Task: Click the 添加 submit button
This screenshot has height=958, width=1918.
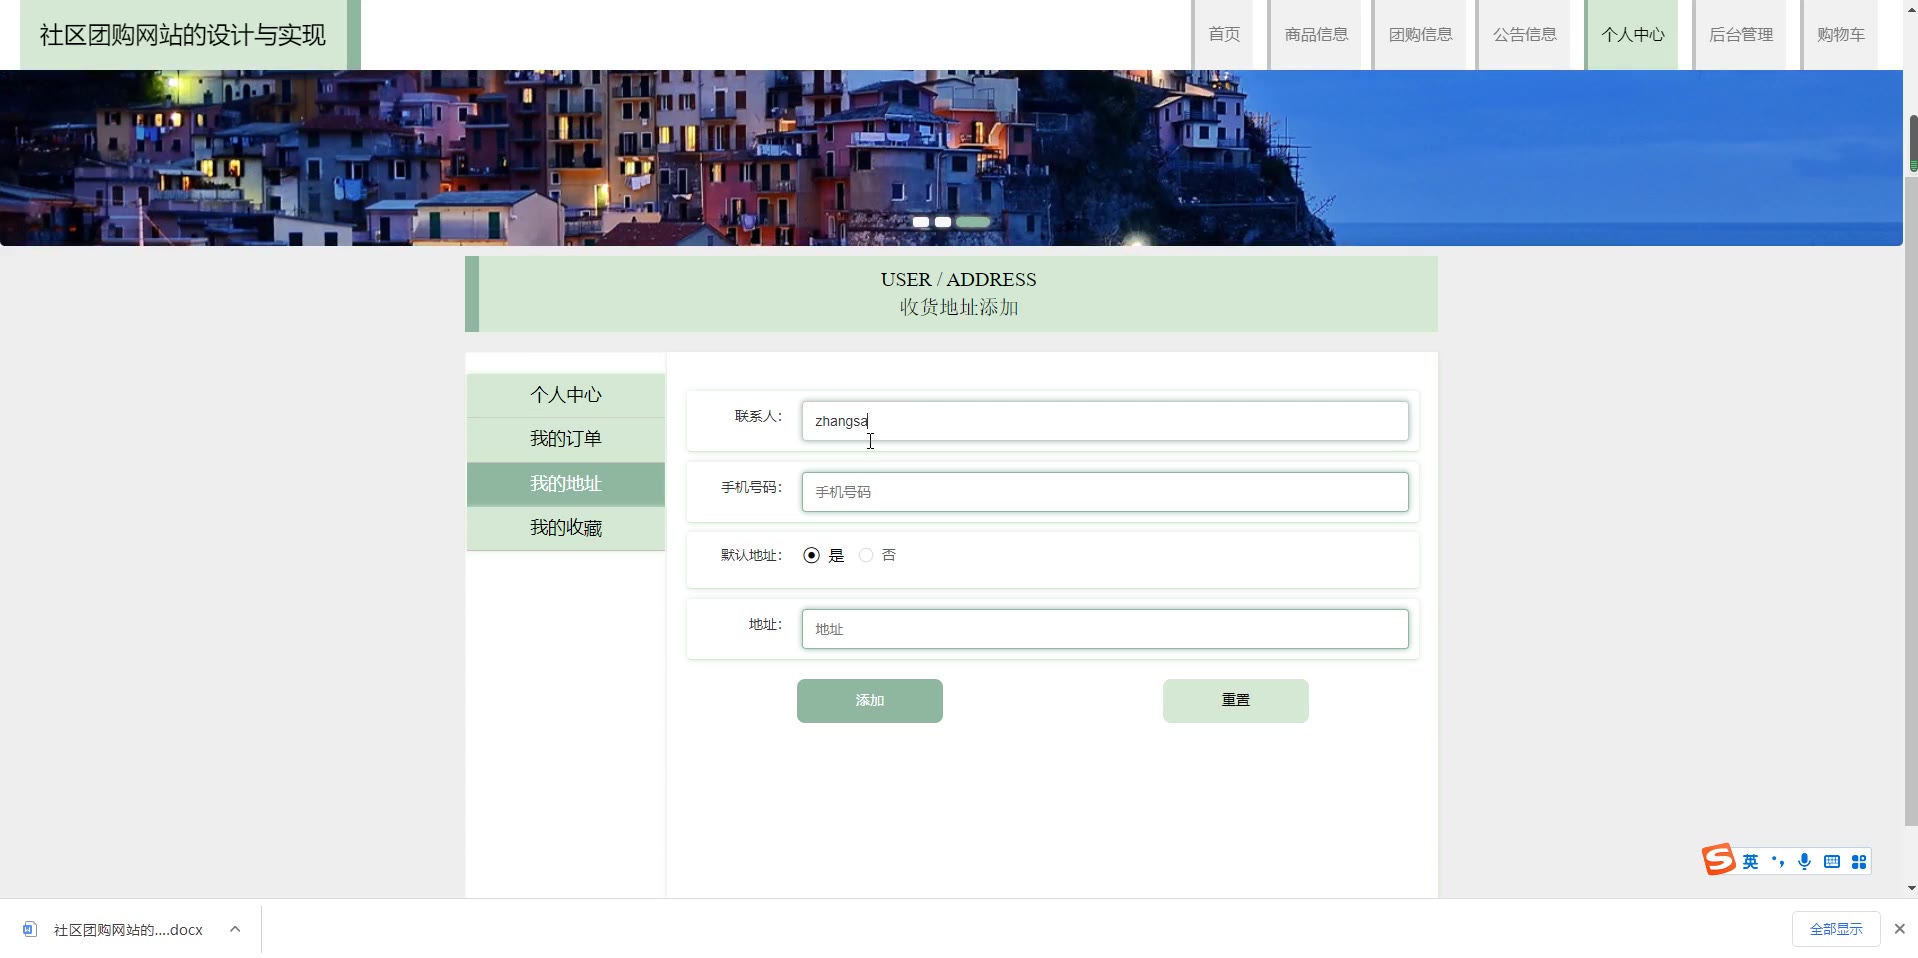Action: [x=870, y=701]
